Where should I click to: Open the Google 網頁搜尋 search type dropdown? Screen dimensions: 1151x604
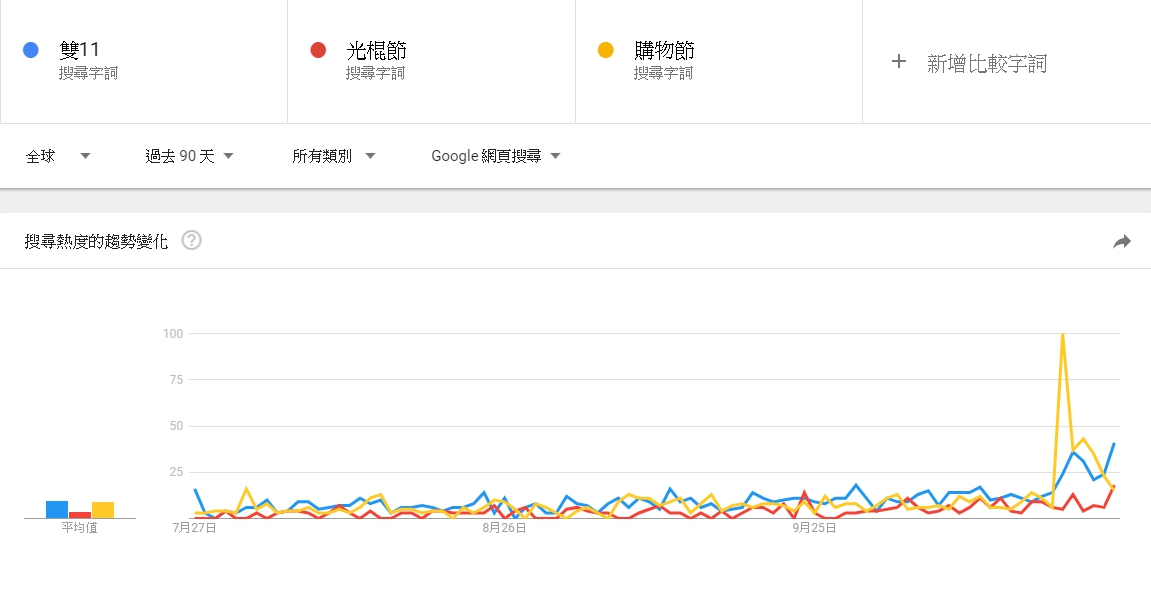[x=496, y=156]
